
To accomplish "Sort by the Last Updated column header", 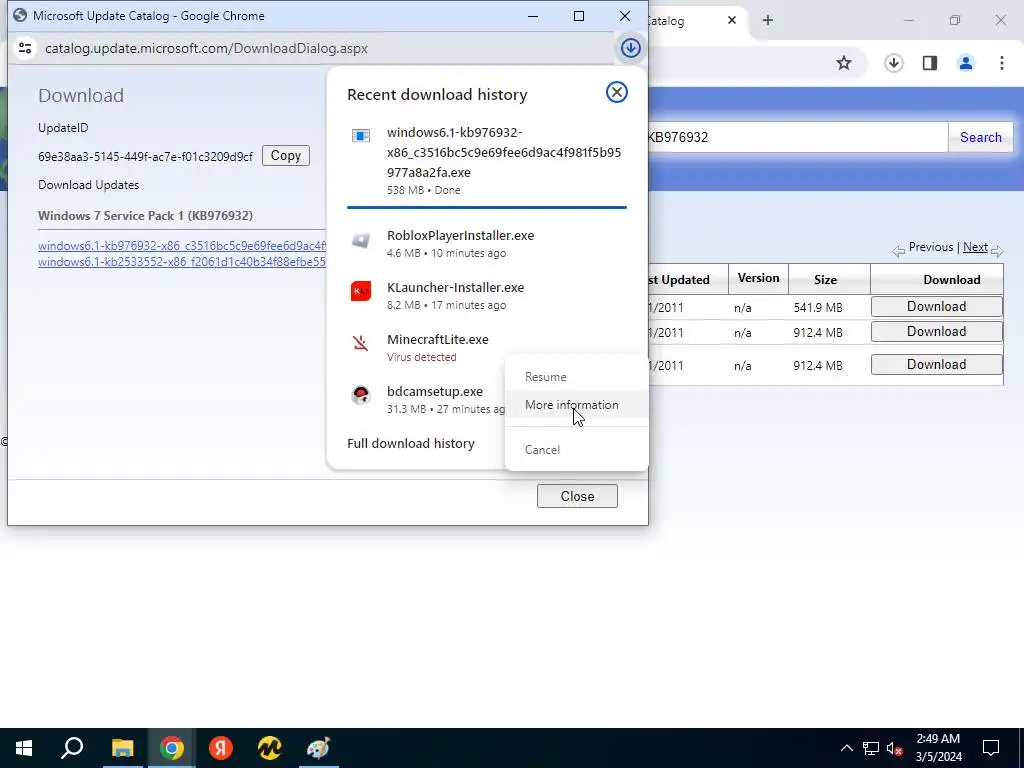I will coord(679,280).
